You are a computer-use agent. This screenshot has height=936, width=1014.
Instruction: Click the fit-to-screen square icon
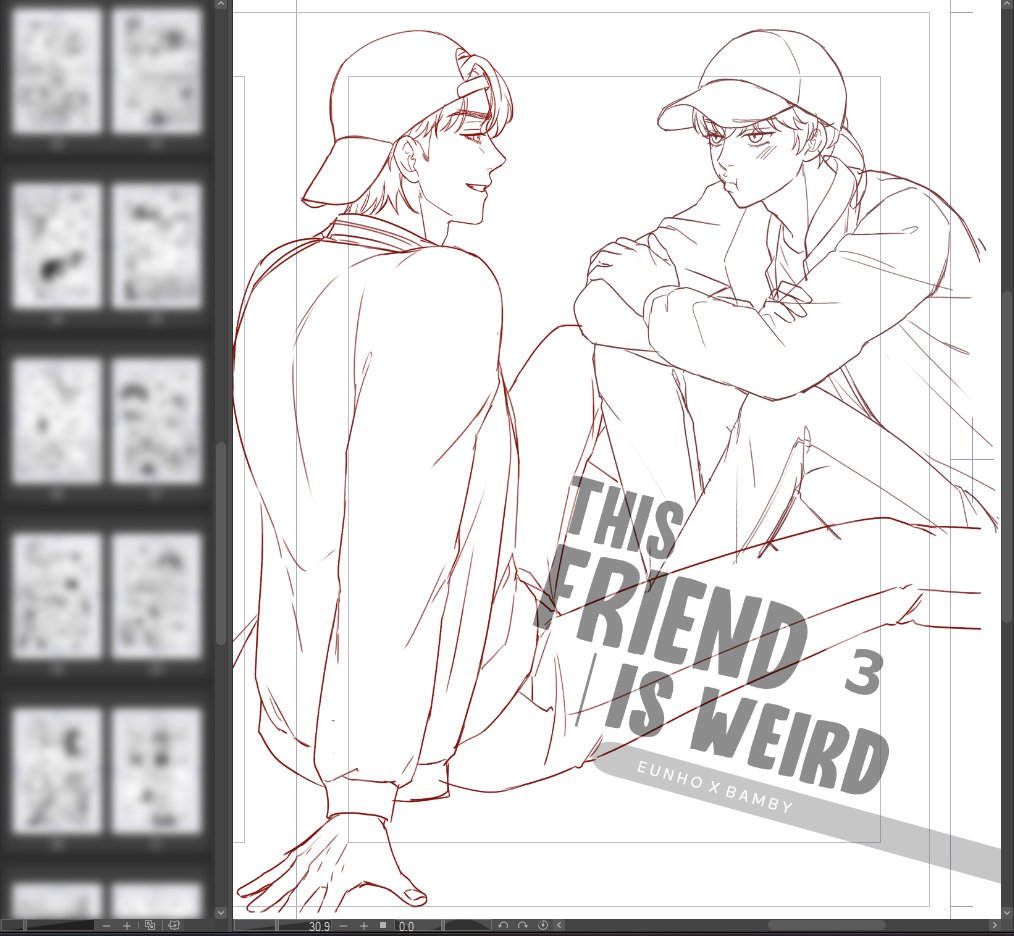(383, 925)
